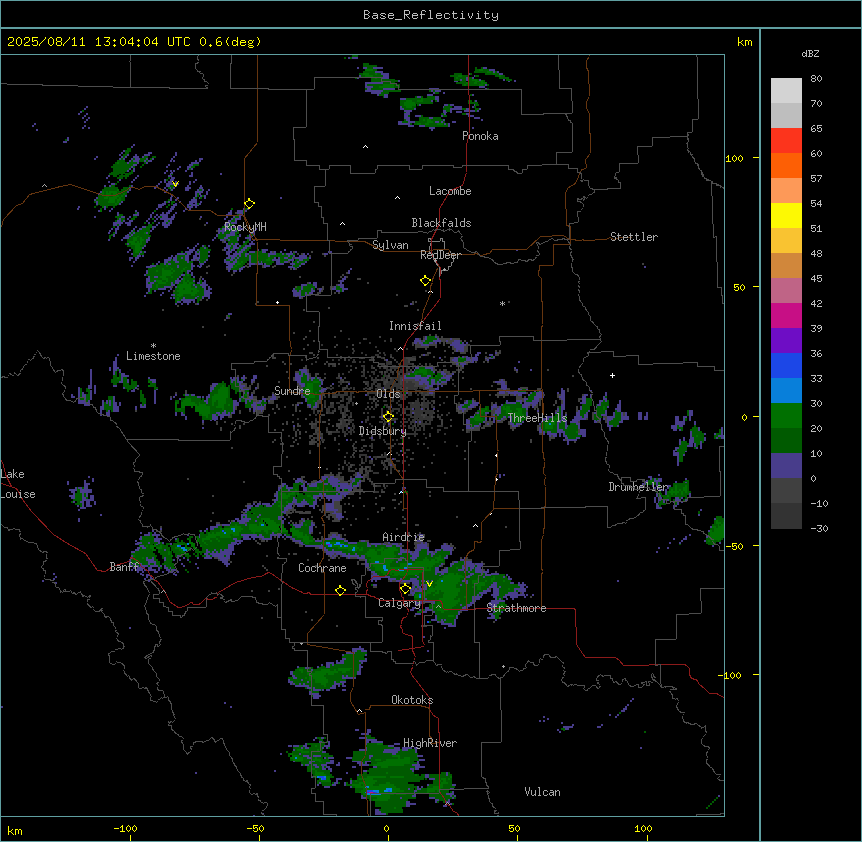Image resolution: width=862 pixels, height=842 pixels.
Task: Pick the red swatch in dBZ legend
Action: tap(786, 141)
